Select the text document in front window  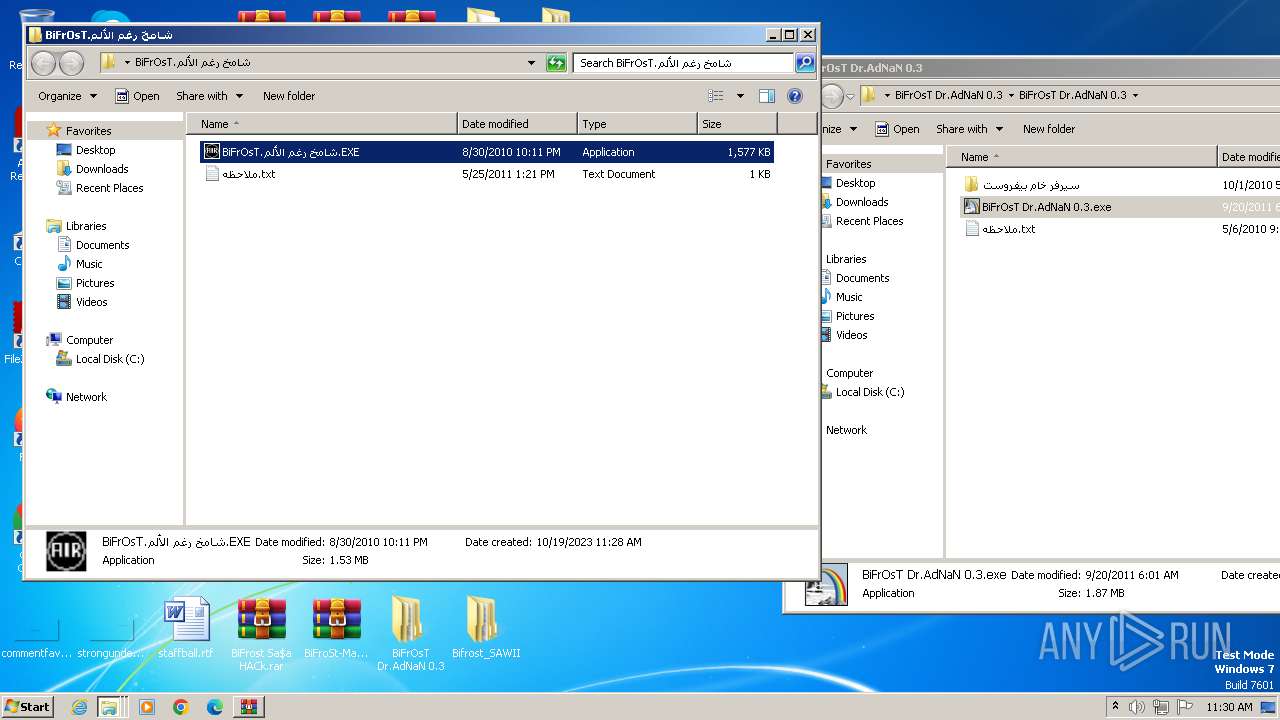487,174
